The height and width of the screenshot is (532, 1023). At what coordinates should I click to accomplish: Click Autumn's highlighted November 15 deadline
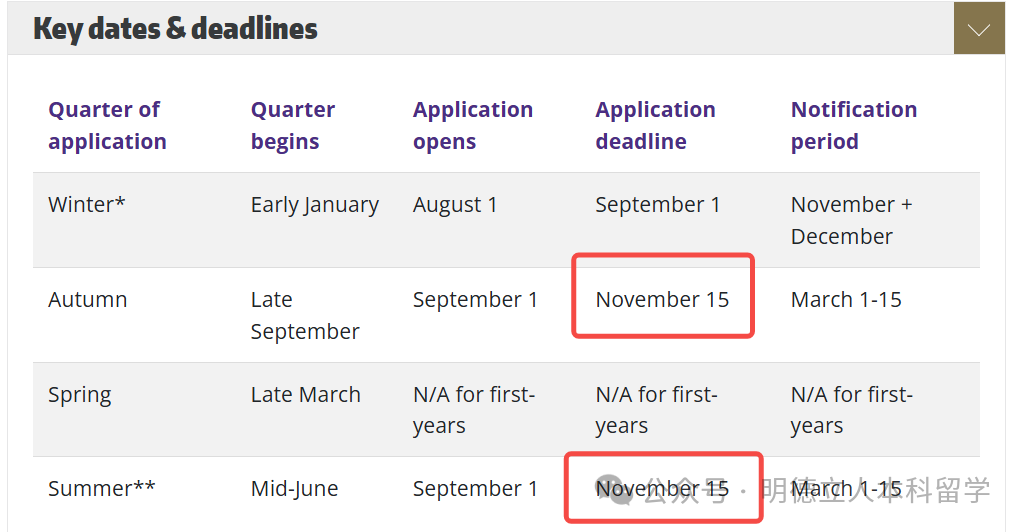662,299
